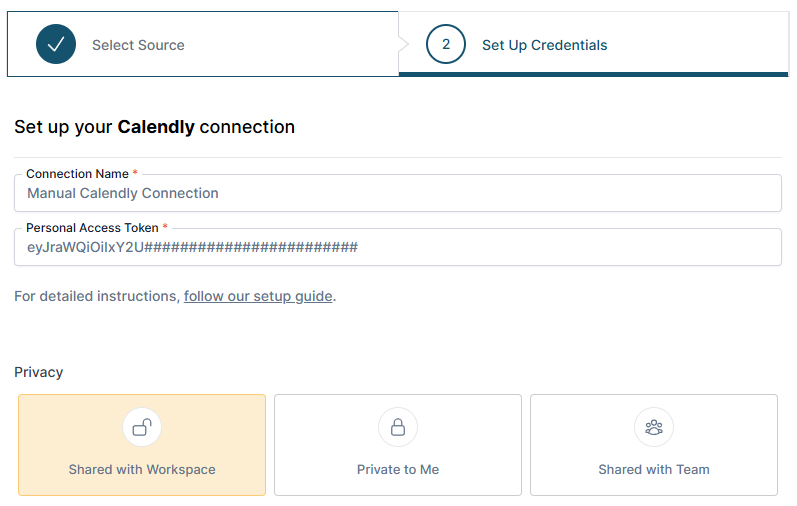Click the chevron arrow between wizard steps
This screenshot has width=797, height=506.
[404, 44]
